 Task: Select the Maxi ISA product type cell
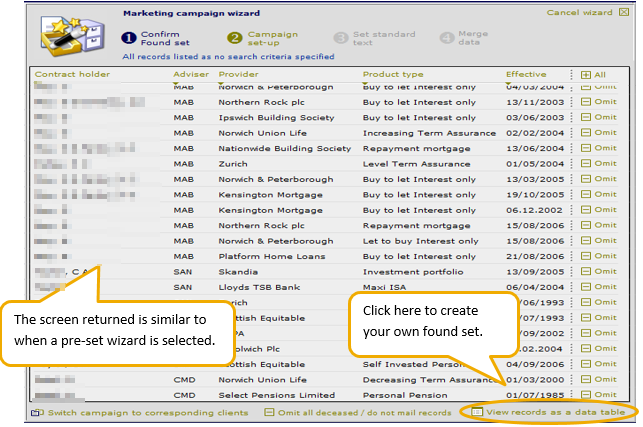(x=384, y=287)
